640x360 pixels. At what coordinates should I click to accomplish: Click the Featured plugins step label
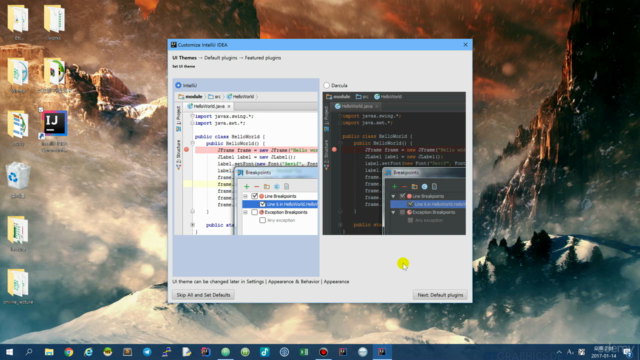(263, 58)
